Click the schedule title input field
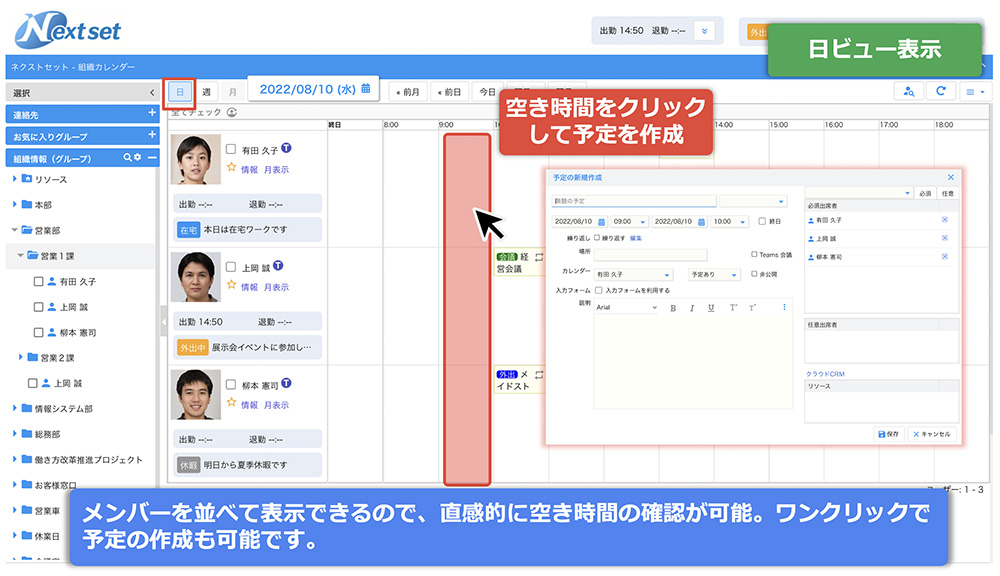The width and height of the screenshot is (1000, 576). 634,201
